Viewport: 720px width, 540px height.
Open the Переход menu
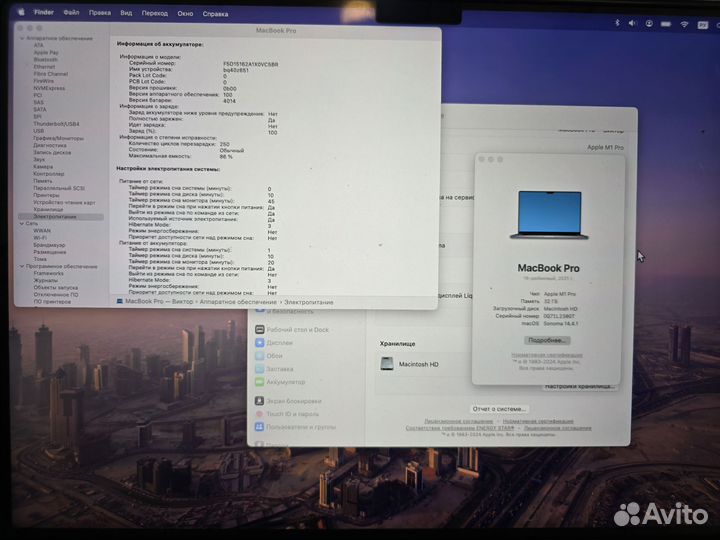pyautogui.click(x=155, y=13)
